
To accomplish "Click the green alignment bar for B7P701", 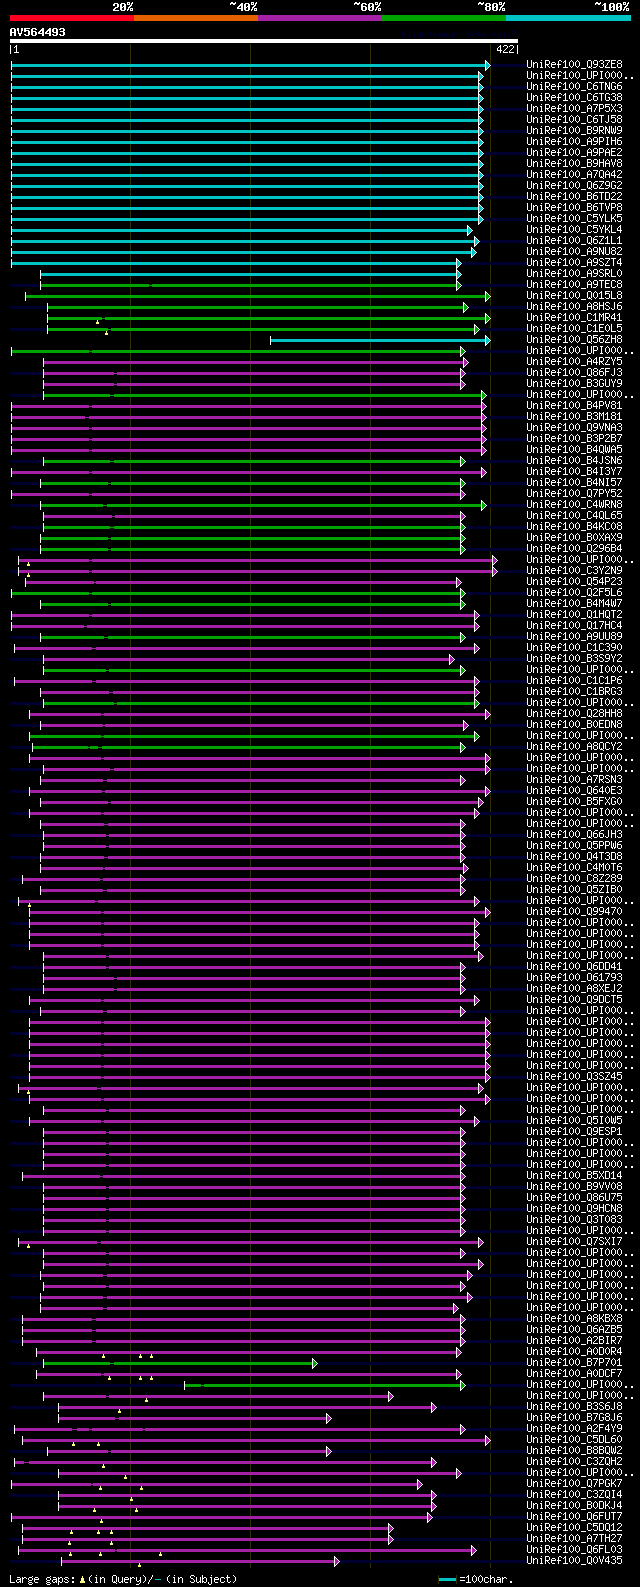I will 180,1363.
